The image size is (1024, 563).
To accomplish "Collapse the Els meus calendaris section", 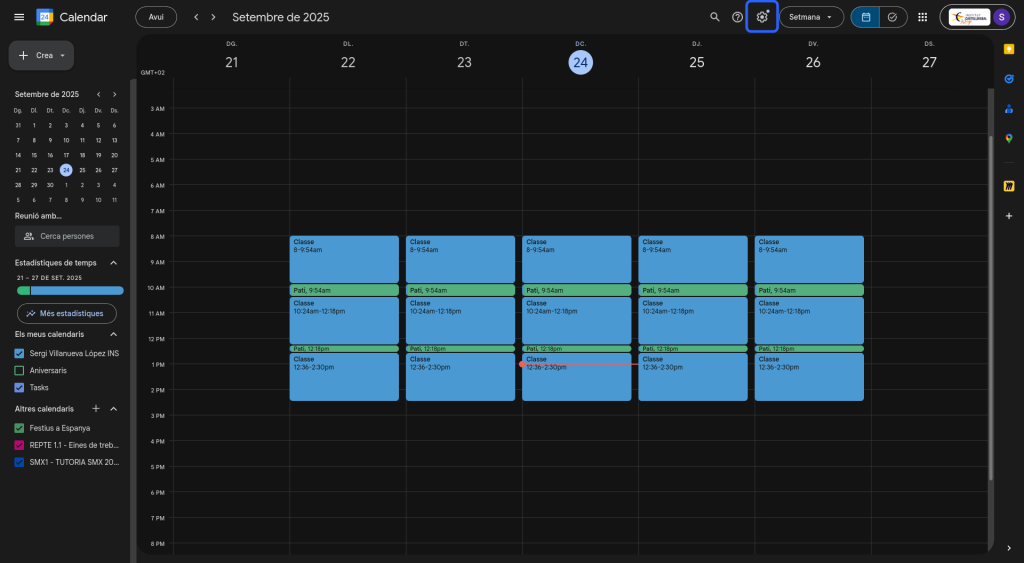I will (113, 334).
